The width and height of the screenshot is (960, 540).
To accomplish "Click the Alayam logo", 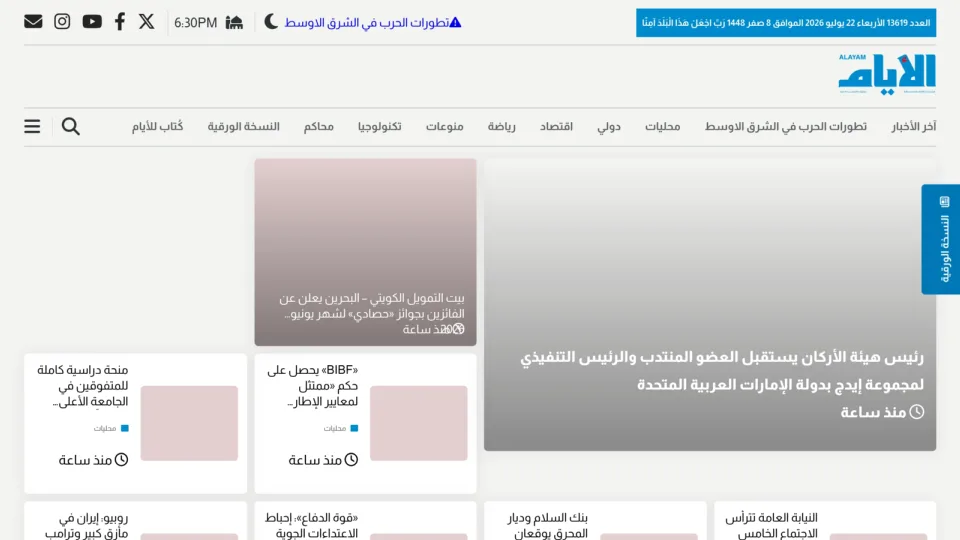I will [887, 74].
